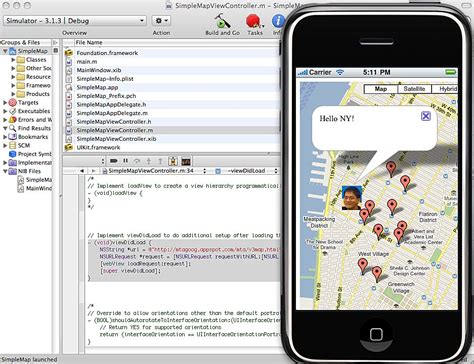Open the console icon in debugger bar
474x364 pixels.
(186, 161)
